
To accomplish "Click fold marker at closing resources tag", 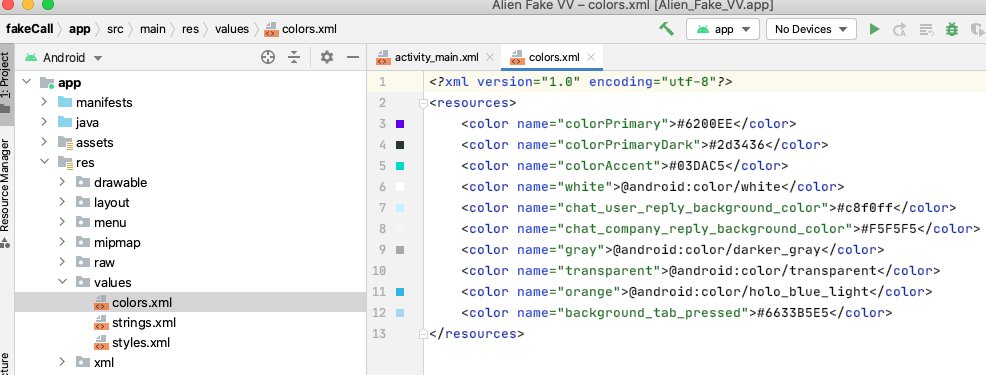I will [424, 333].
